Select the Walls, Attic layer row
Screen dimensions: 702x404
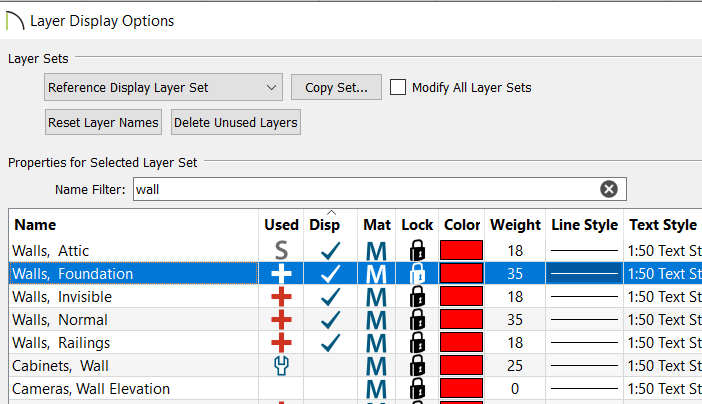point(355,251)
